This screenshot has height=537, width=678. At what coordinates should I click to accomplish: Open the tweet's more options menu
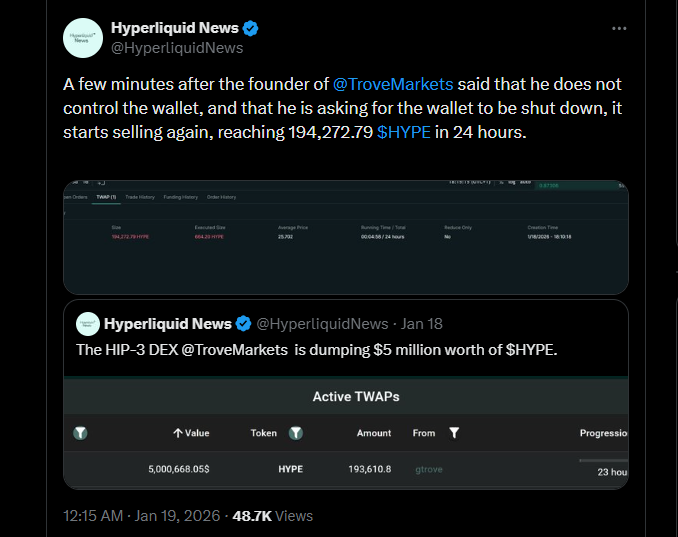619,29
